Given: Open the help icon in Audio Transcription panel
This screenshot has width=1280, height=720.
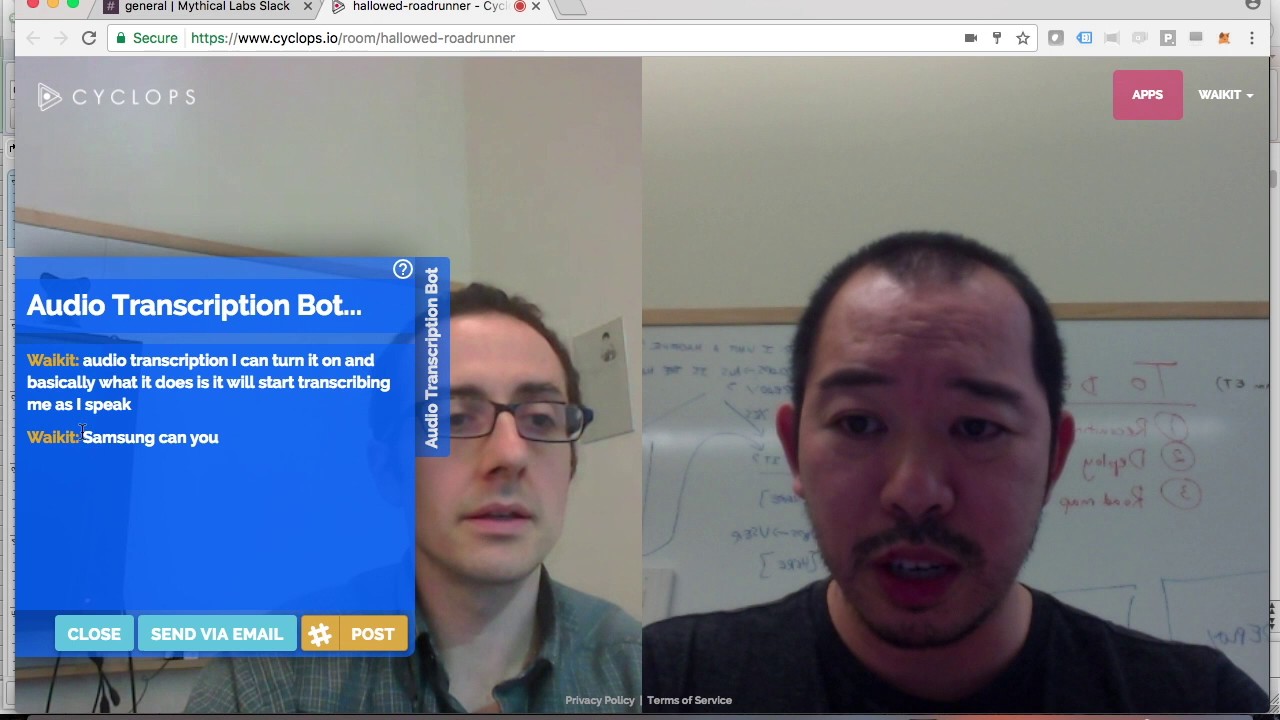Looking at the screenshot, I should 403,269.
